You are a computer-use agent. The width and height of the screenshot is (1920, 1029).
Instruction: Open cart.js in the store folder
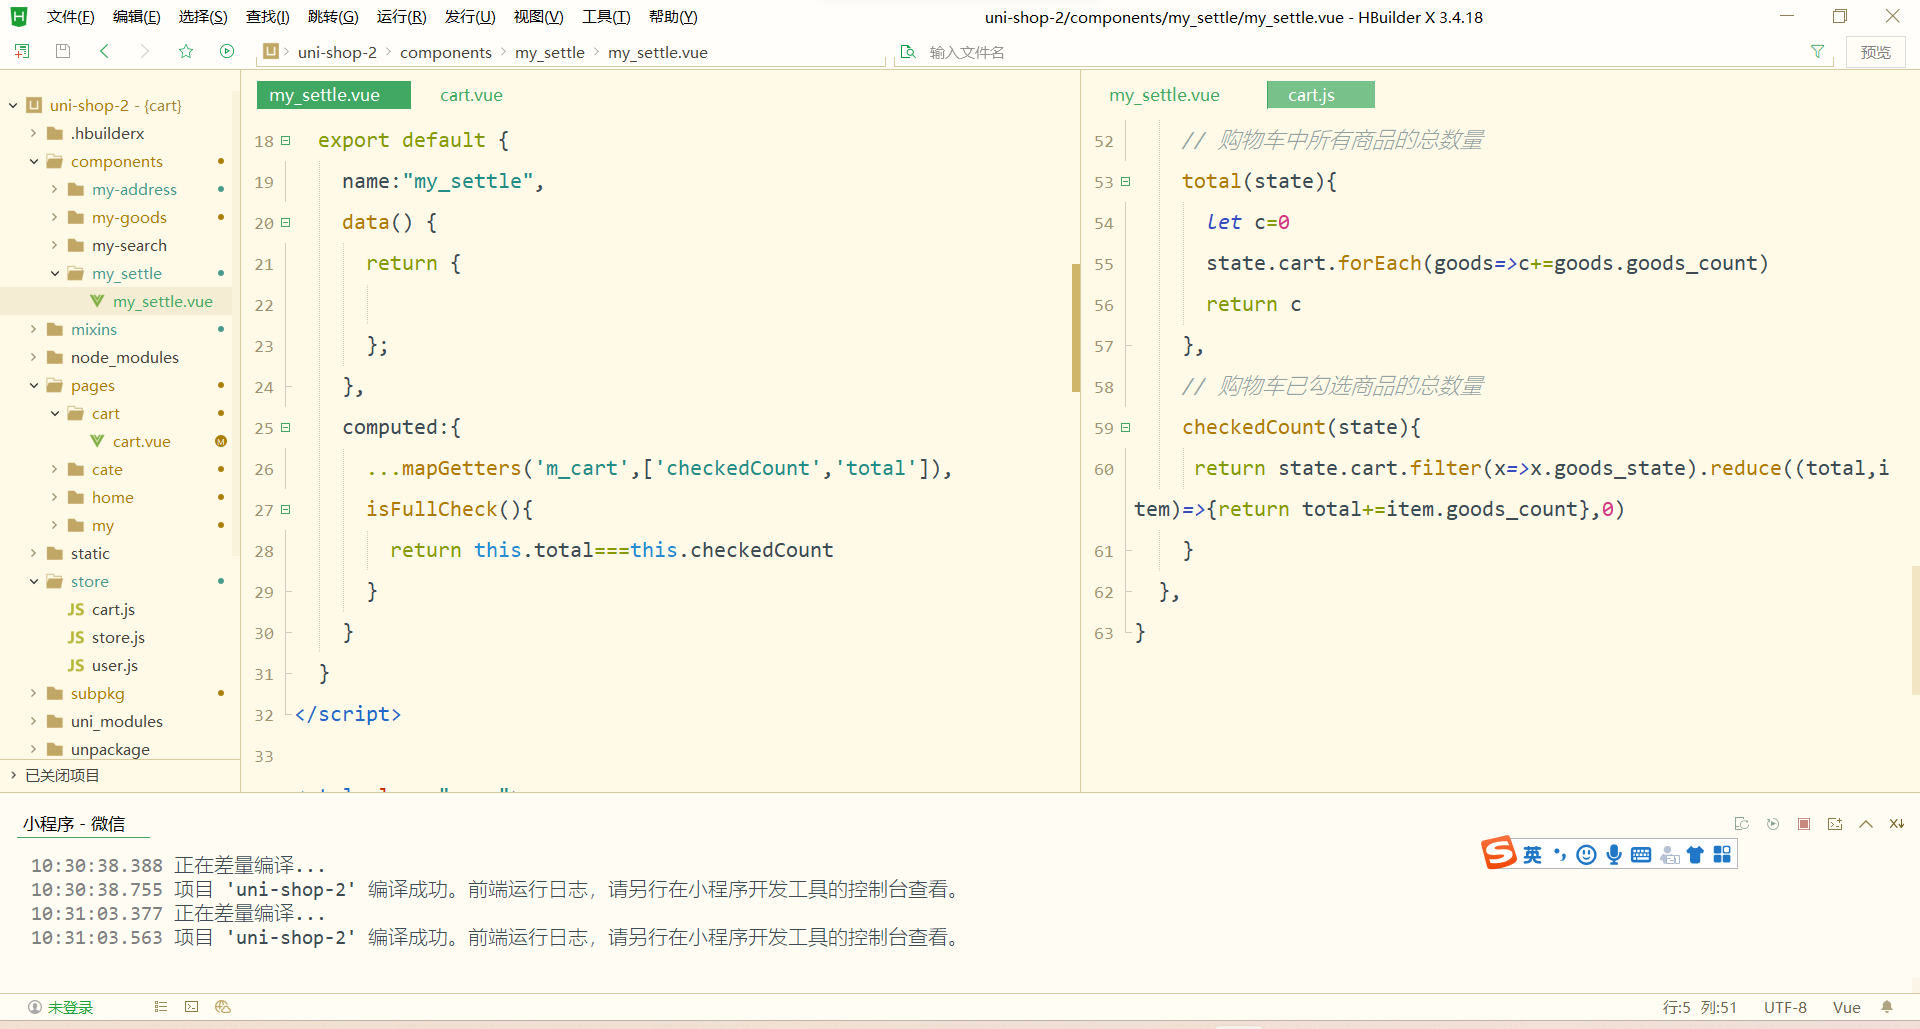[x=113, y=609]
